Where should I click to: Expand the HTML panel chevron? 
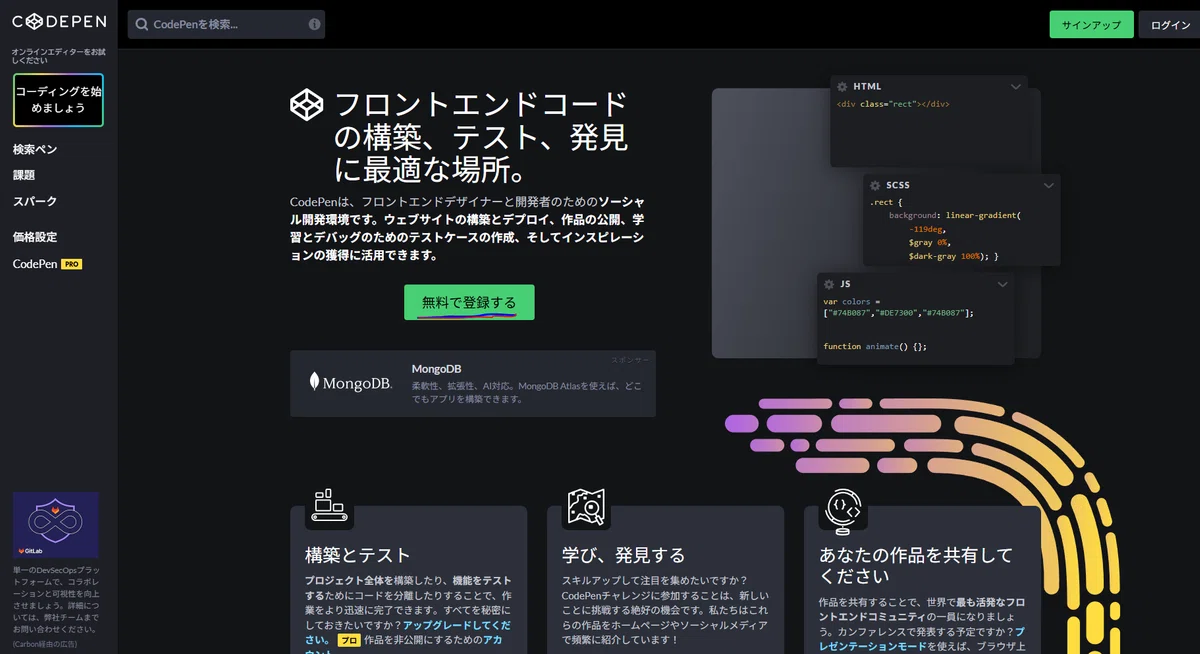(1016, 87)
